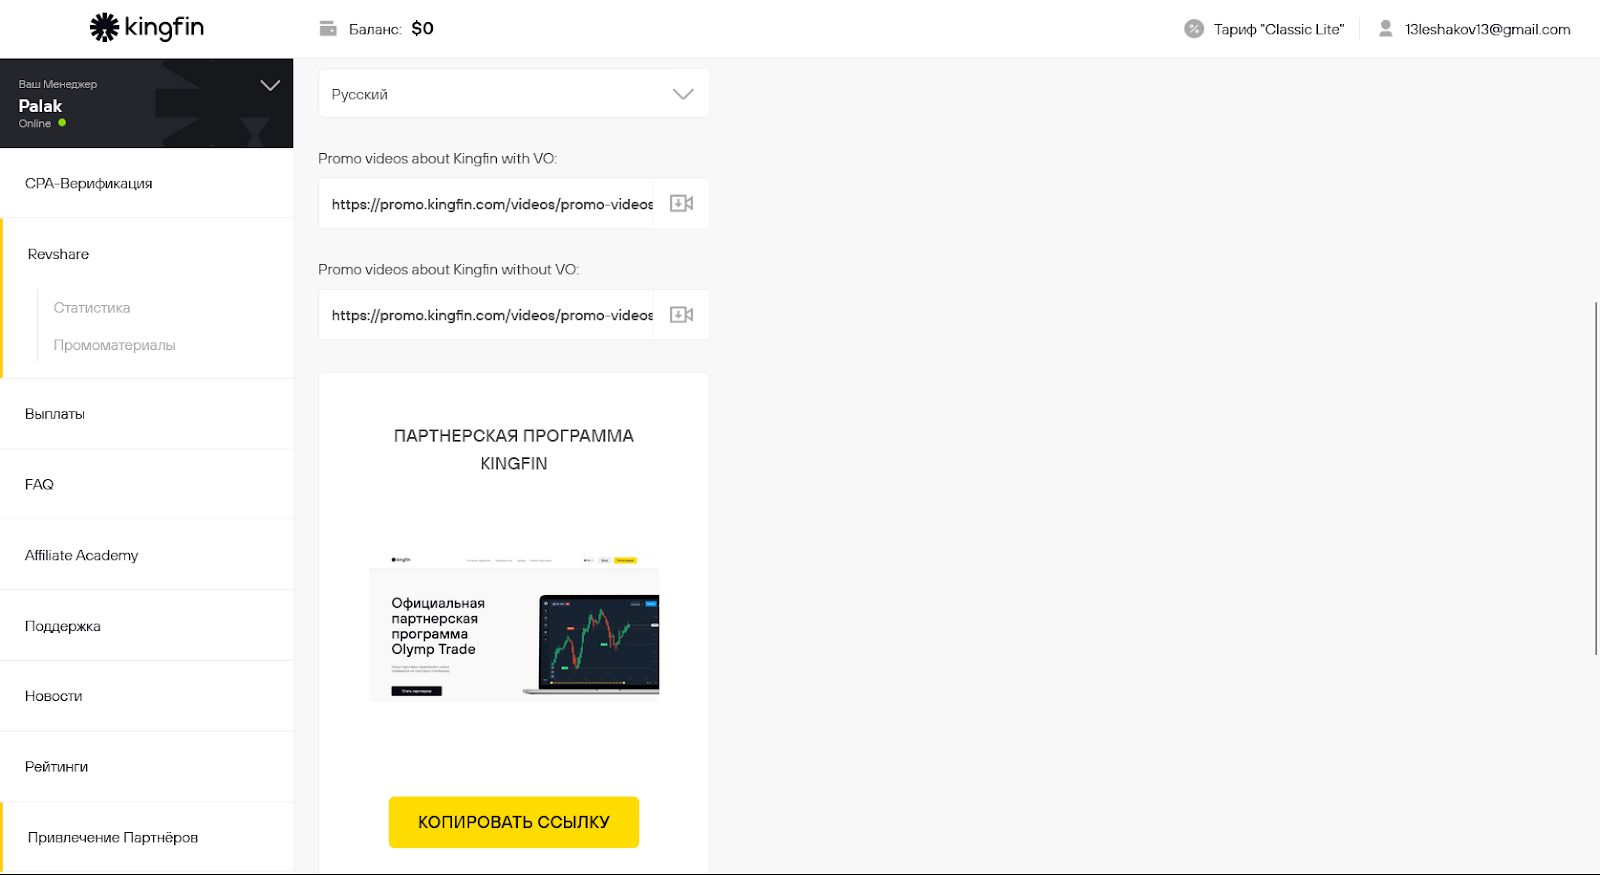
Task: Click the page vertical scrollbar
Action: [x=1596, y=478]
